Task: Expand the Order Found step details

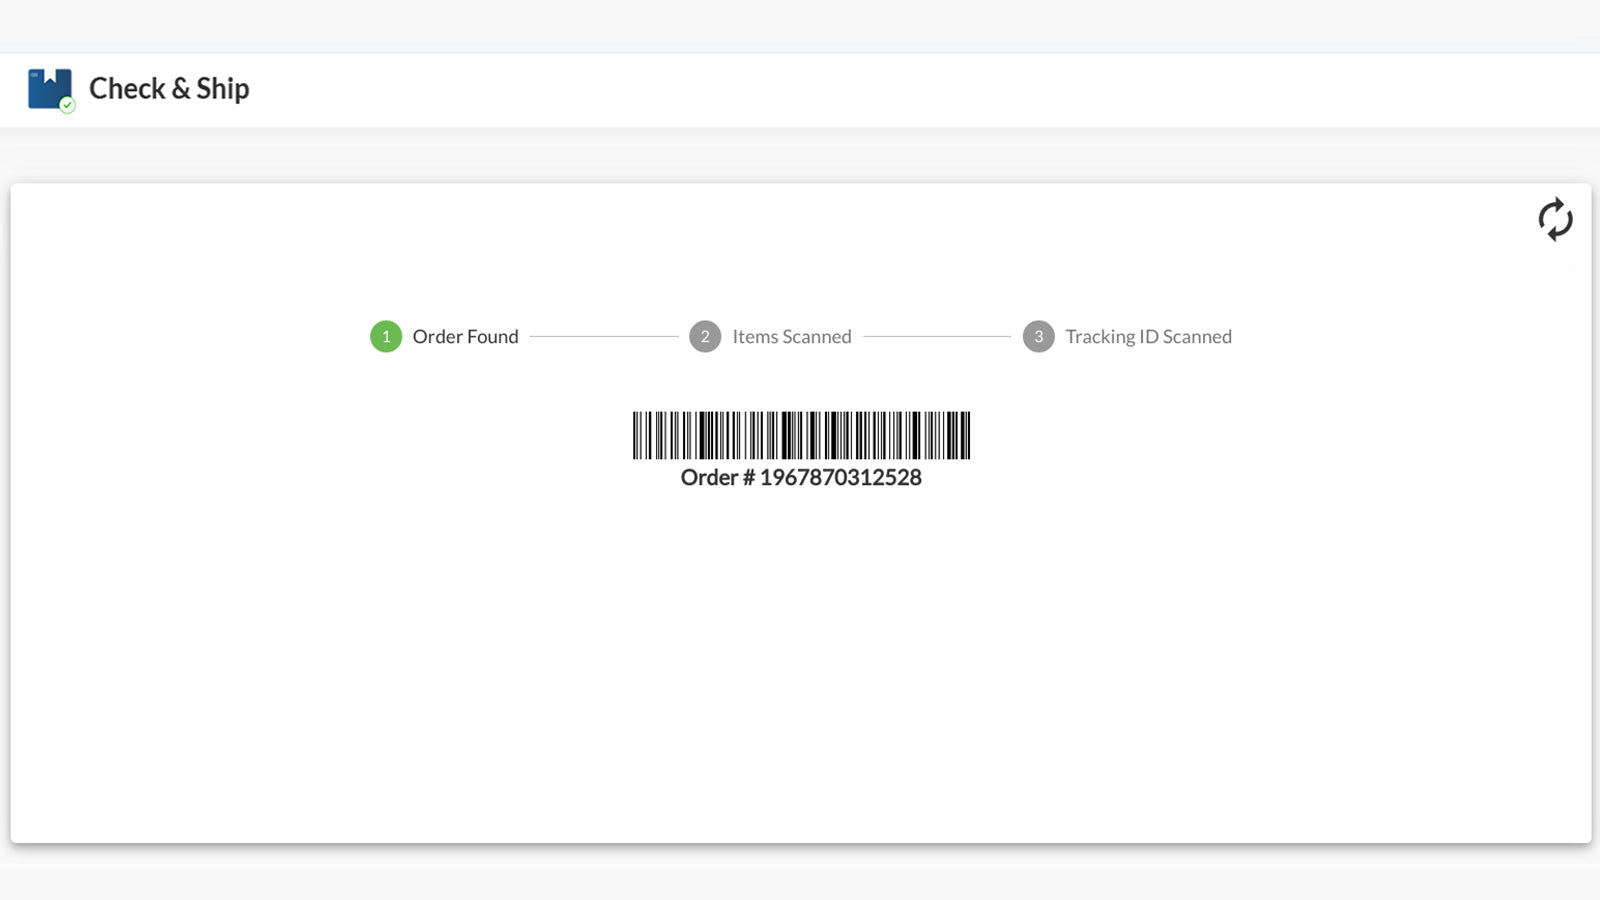Action: click(x=465, y=337)
